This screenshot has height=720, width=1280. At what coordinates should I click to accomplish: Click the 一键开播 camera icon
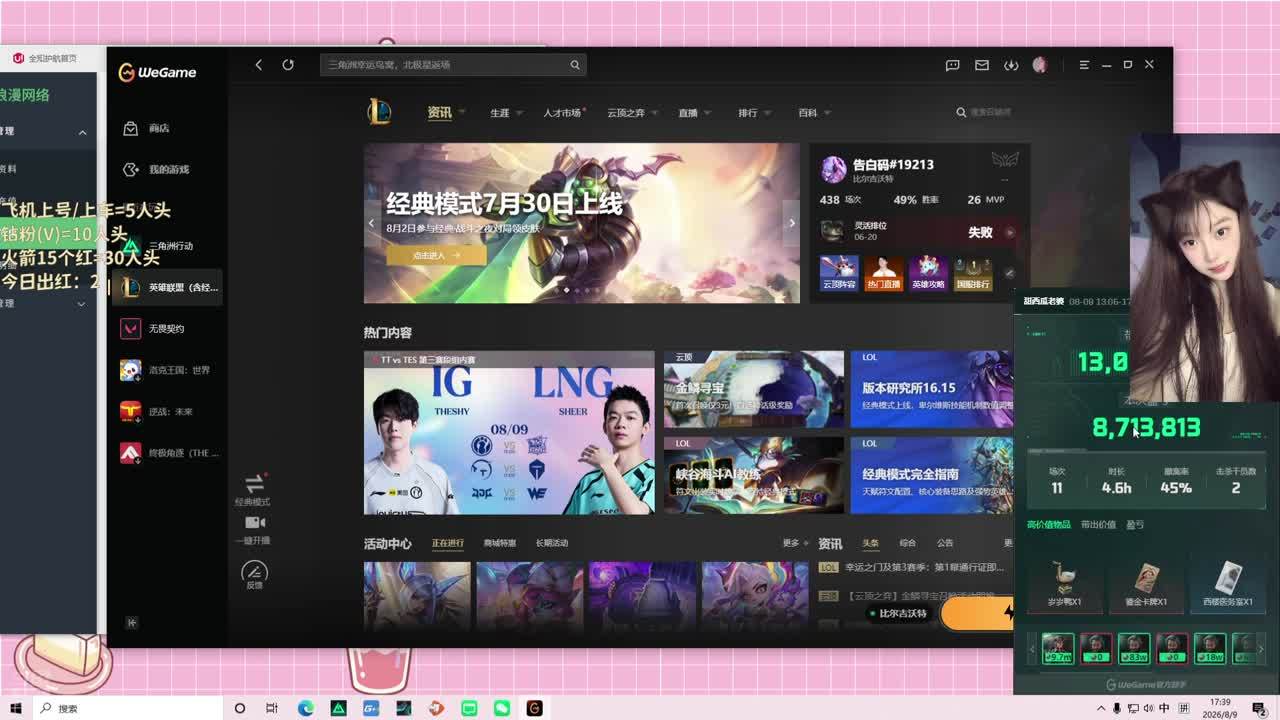(x=254, y=523)
